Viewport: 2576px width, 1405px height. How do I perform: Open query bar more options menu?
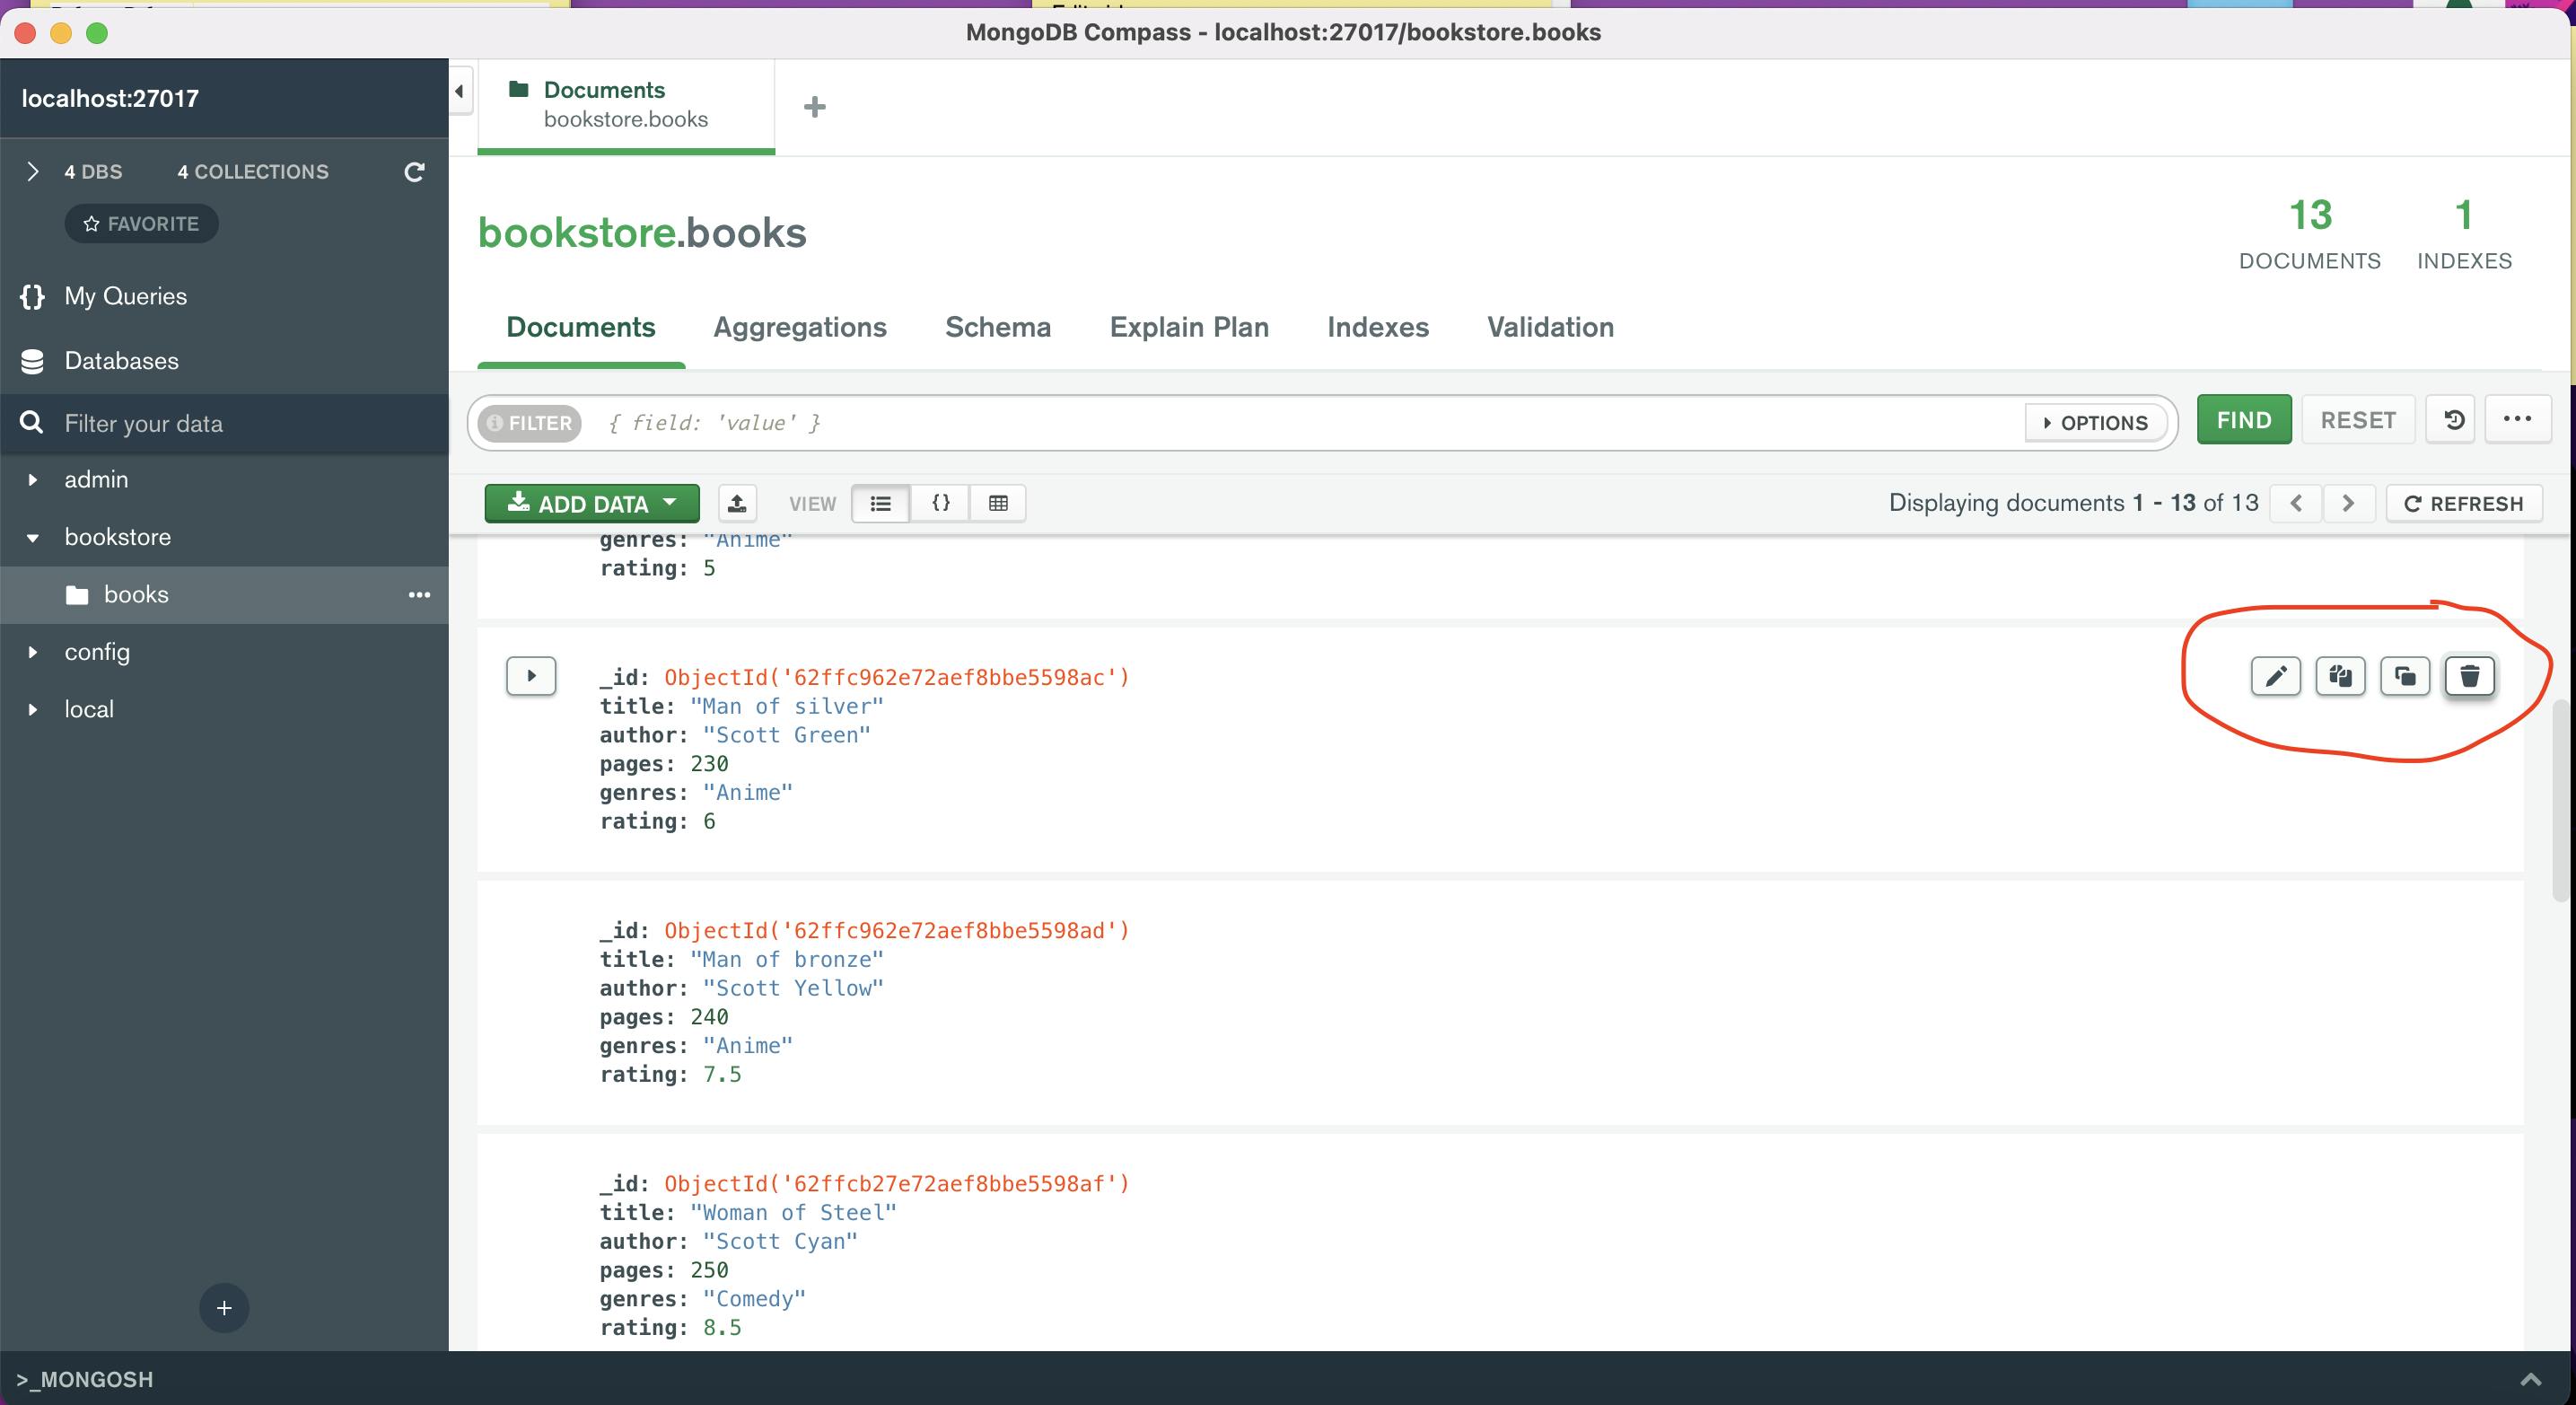(2517, 420)
